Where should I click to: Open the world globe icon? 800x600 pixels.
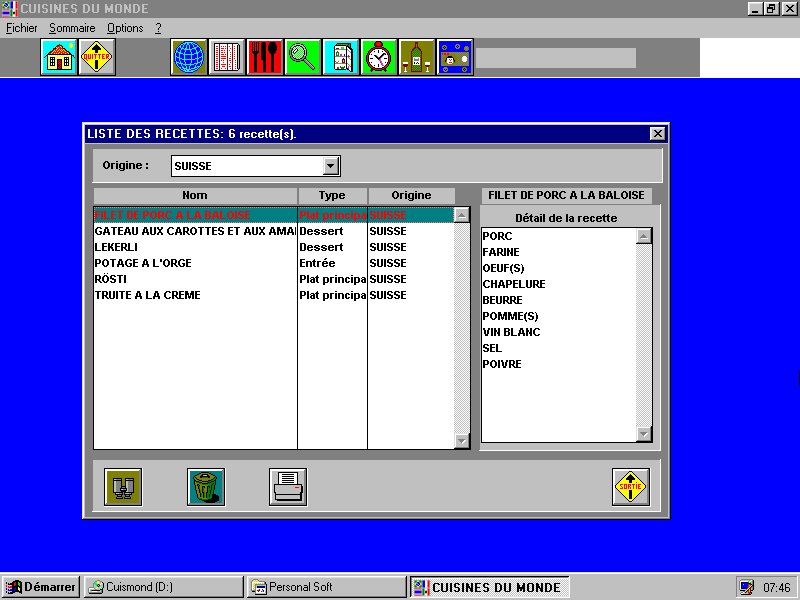[x=189, y=58]
